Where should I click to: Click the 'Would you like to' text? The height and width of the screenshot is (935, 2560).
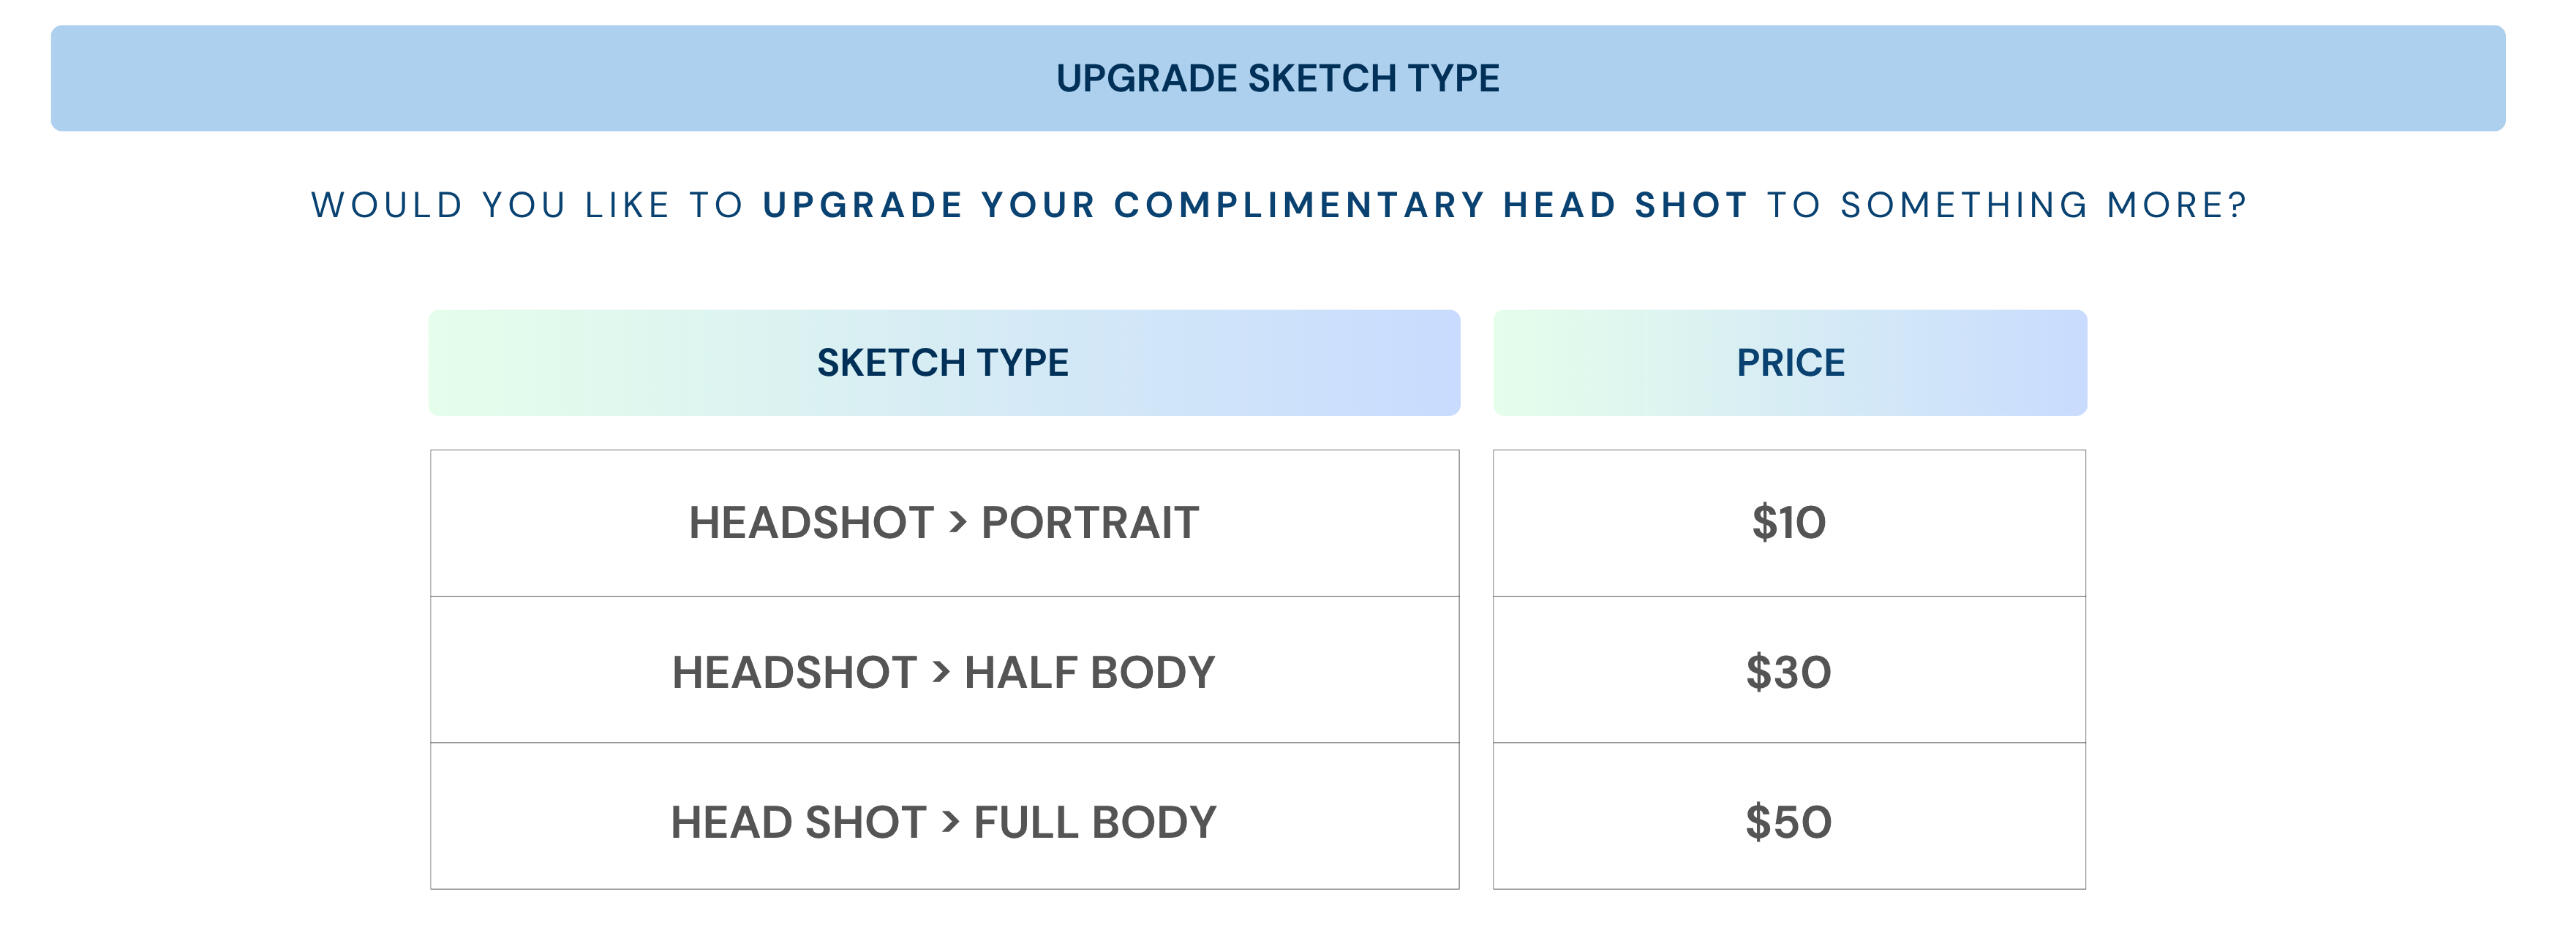(528, 205)
